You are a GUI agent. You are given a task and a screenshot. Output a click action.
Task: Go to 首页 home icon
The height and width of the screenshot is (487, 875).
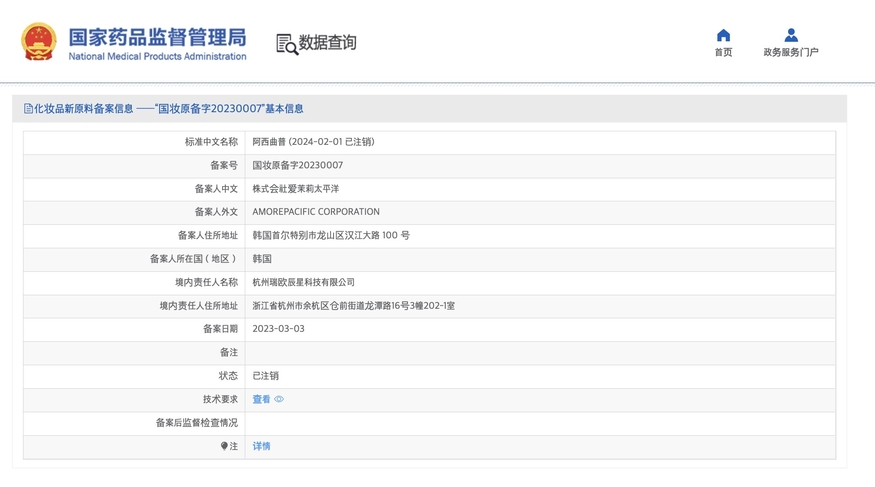723,36
